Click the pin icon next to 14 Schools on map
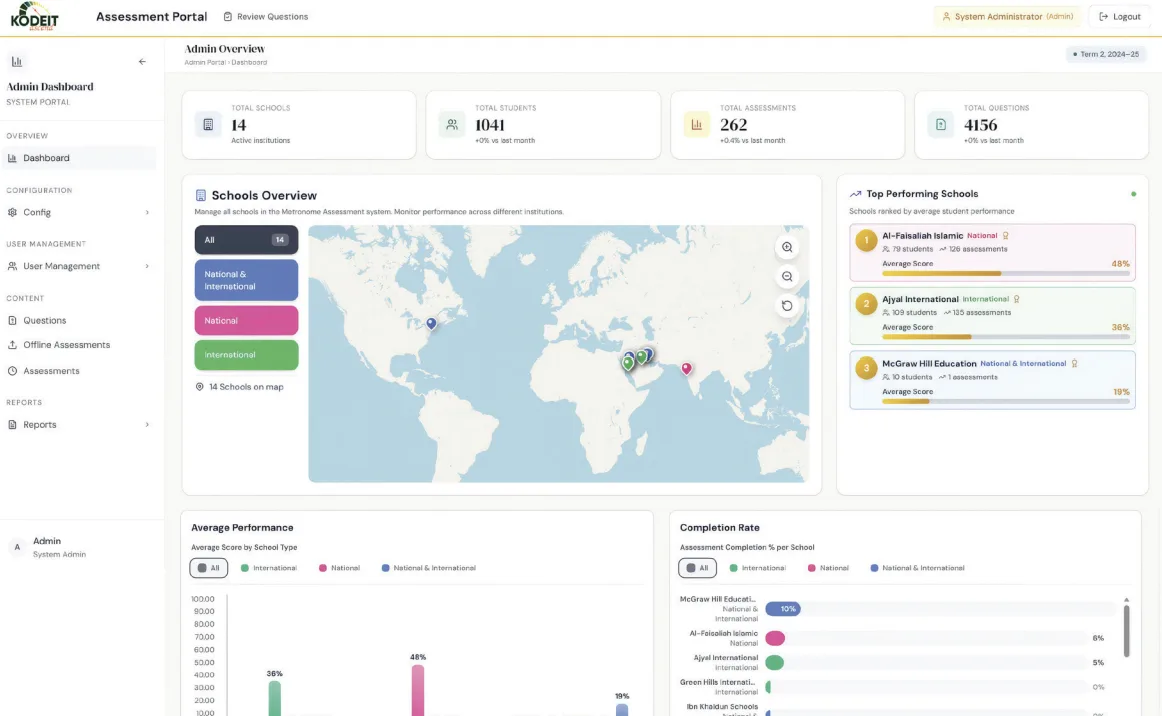The image size is (1162, 716). coord(199,387)
